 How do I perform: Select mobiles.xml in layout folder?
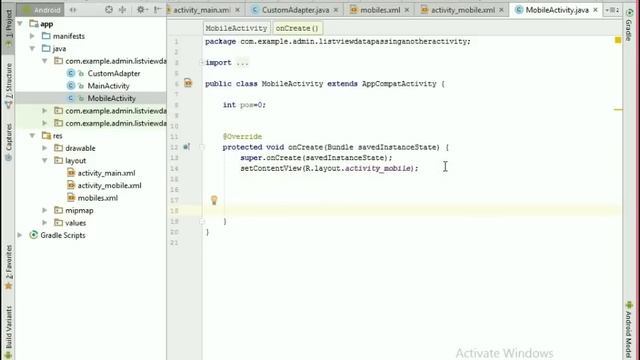pyautogui.click(x=98, y=198)
